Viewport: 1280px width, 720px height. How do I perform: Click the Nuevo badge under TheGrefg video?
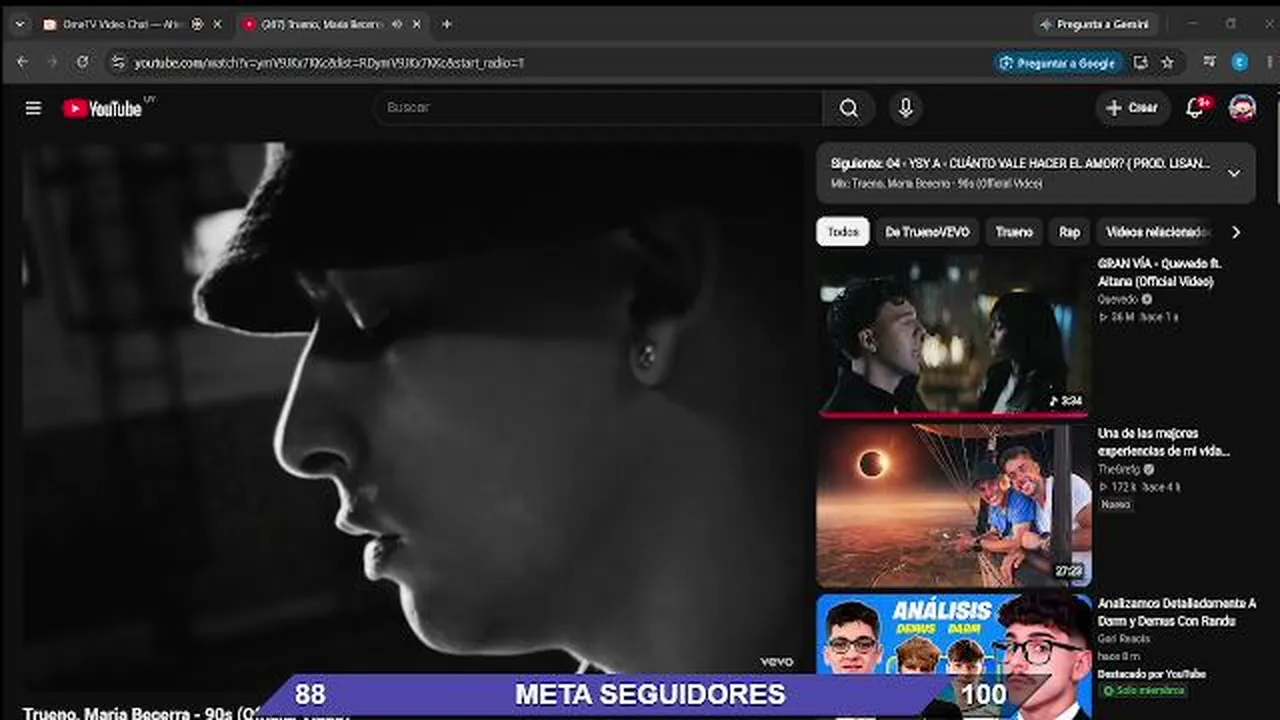click(1116, 505)
